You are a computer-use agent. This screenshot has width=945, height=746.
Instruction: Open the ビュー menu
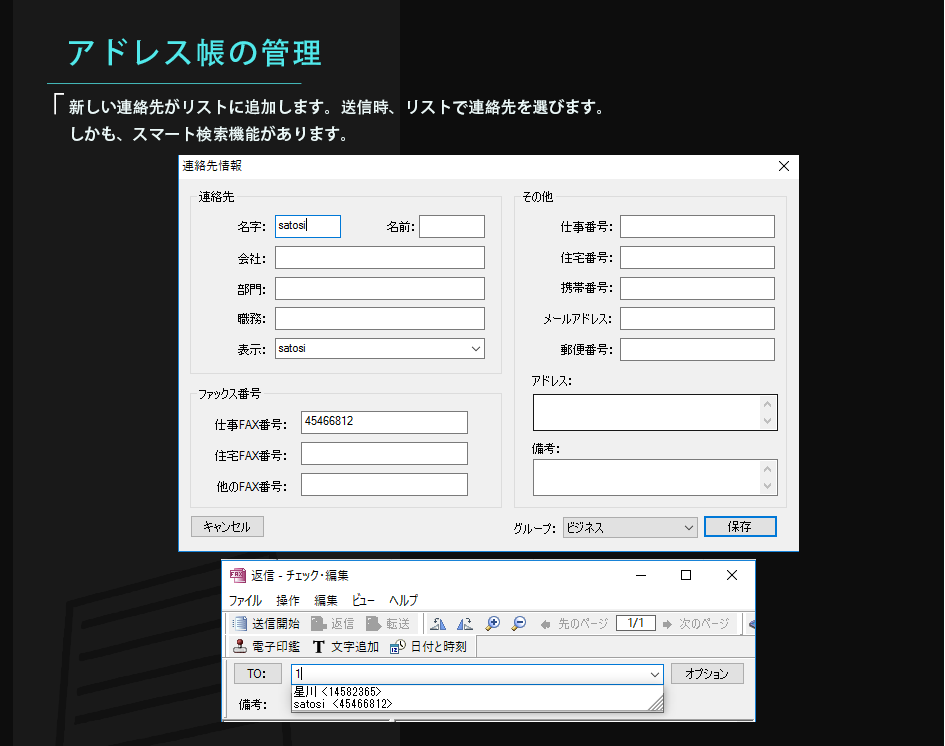coord(363,600)
